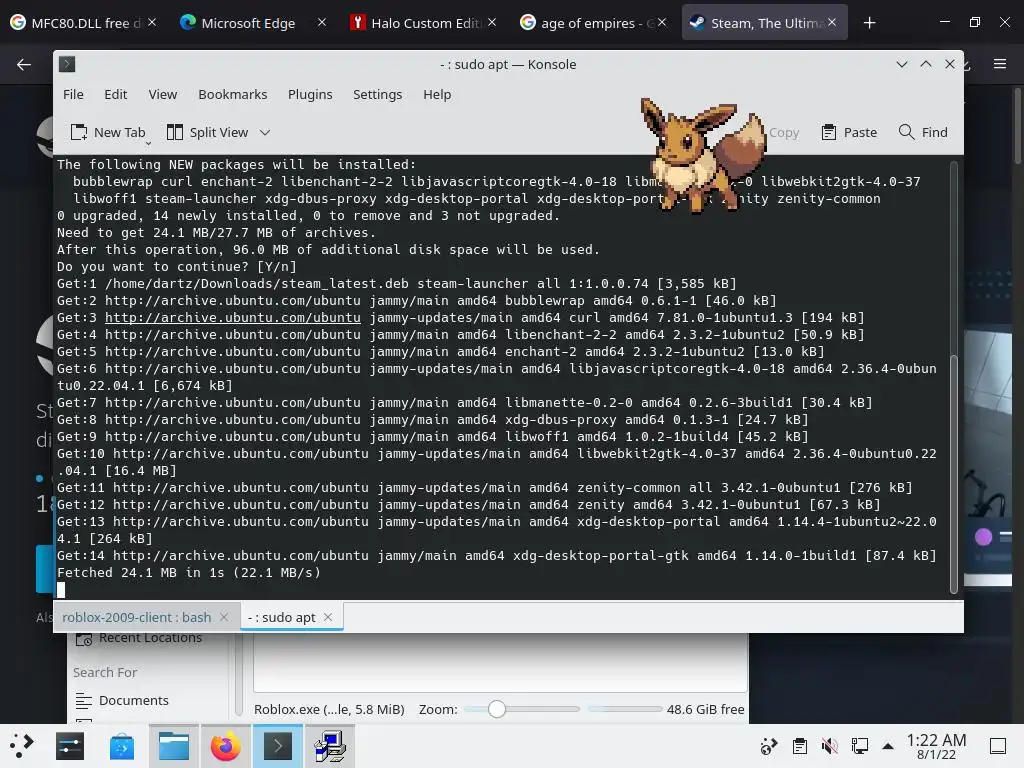This screenshot has height=768, width=1024.
Task: Switch to the MFC80.DLL browser tab
Action: click(85, 23)
